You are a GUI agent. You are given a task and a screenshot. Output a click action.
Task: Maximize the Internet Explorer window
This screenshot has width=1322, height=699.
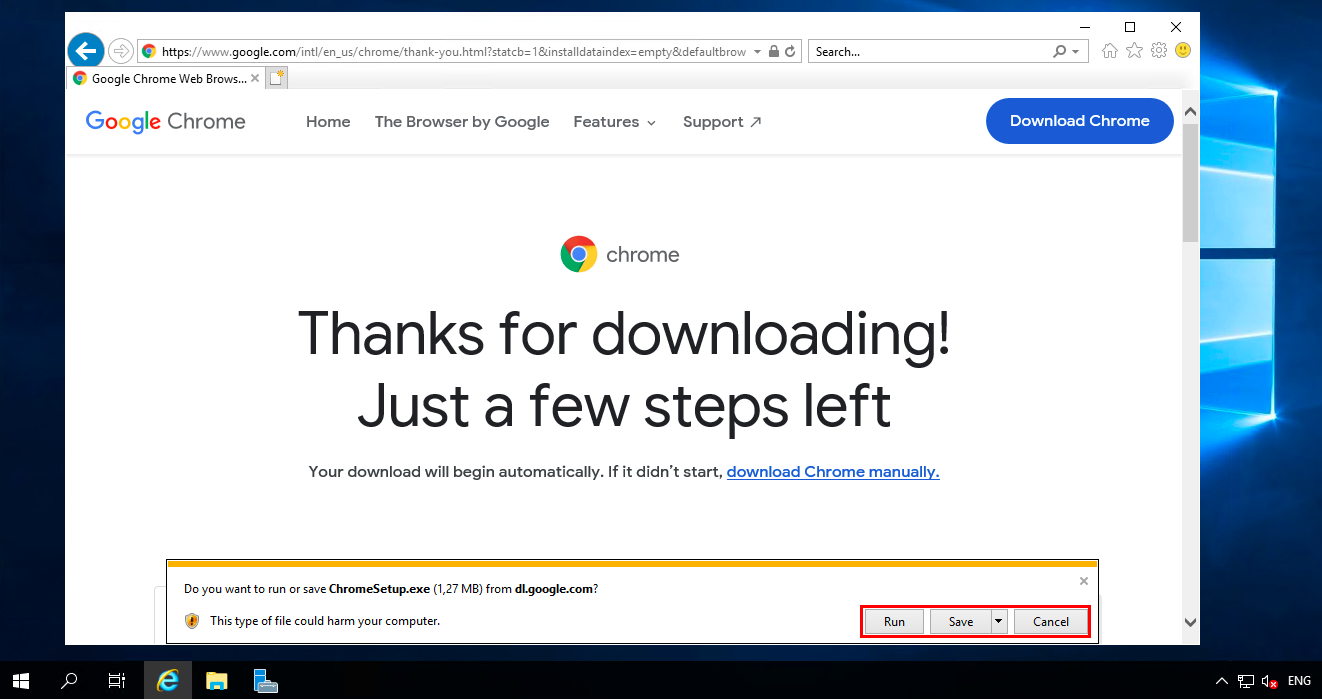pos(1130,27)
